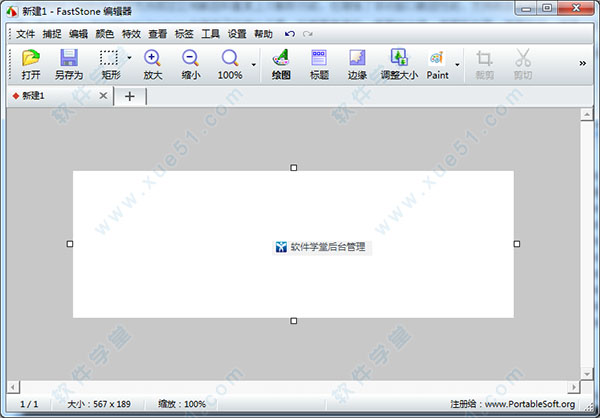Click the top resize handle of canvas

pyautogui.click(x=293, y=168)
